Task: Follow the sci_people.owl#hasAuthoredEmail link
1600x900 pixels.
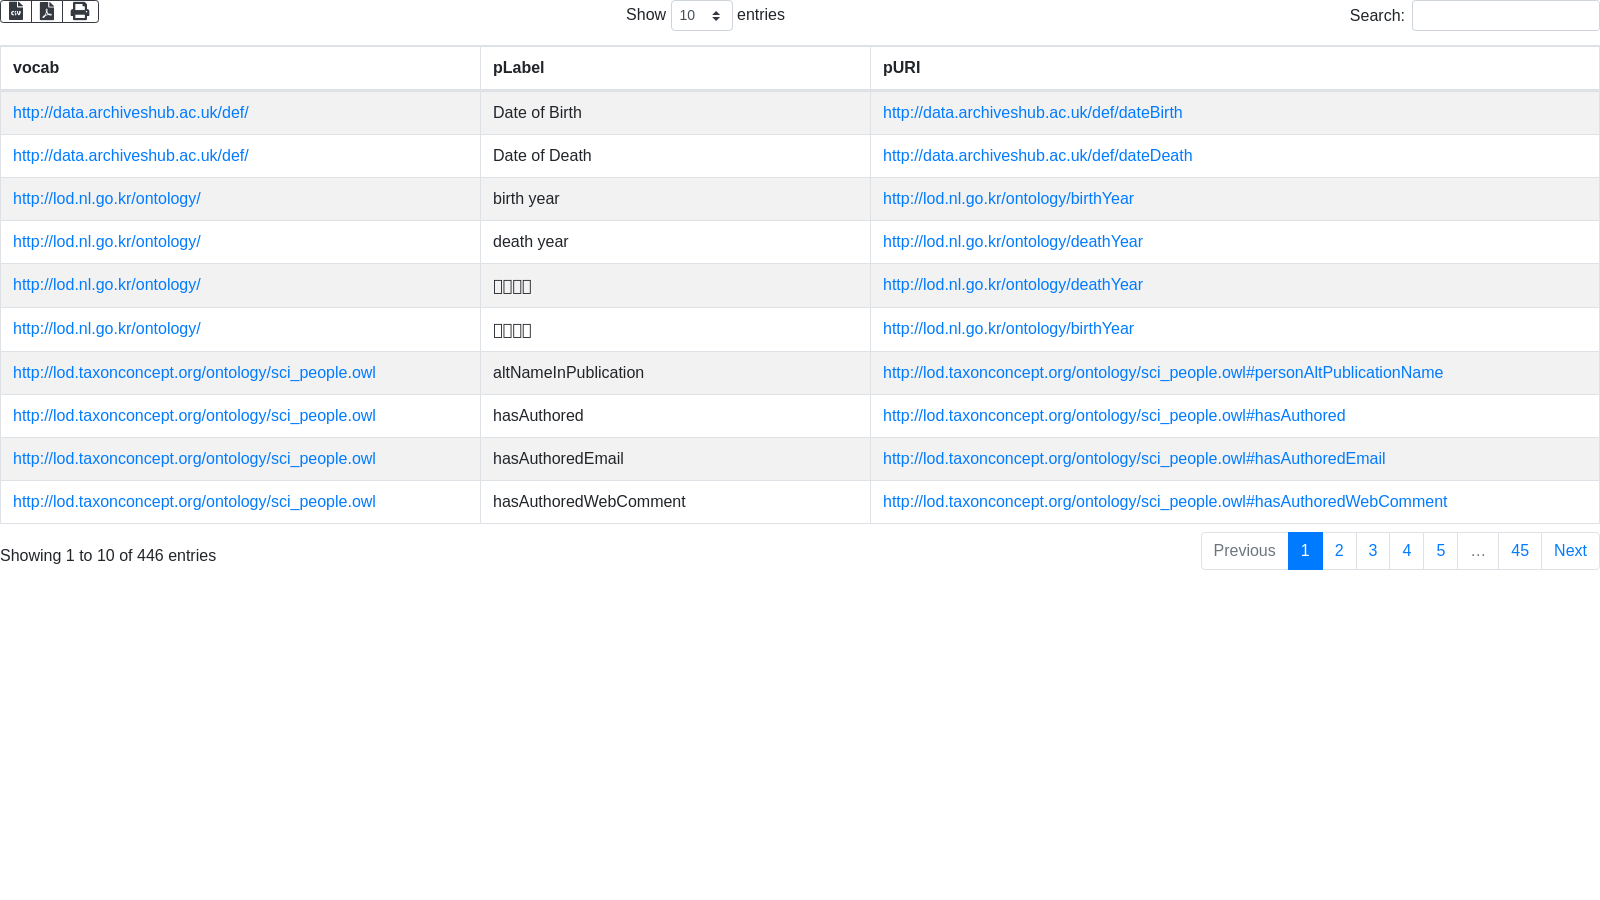Action: click(1133, 459)
